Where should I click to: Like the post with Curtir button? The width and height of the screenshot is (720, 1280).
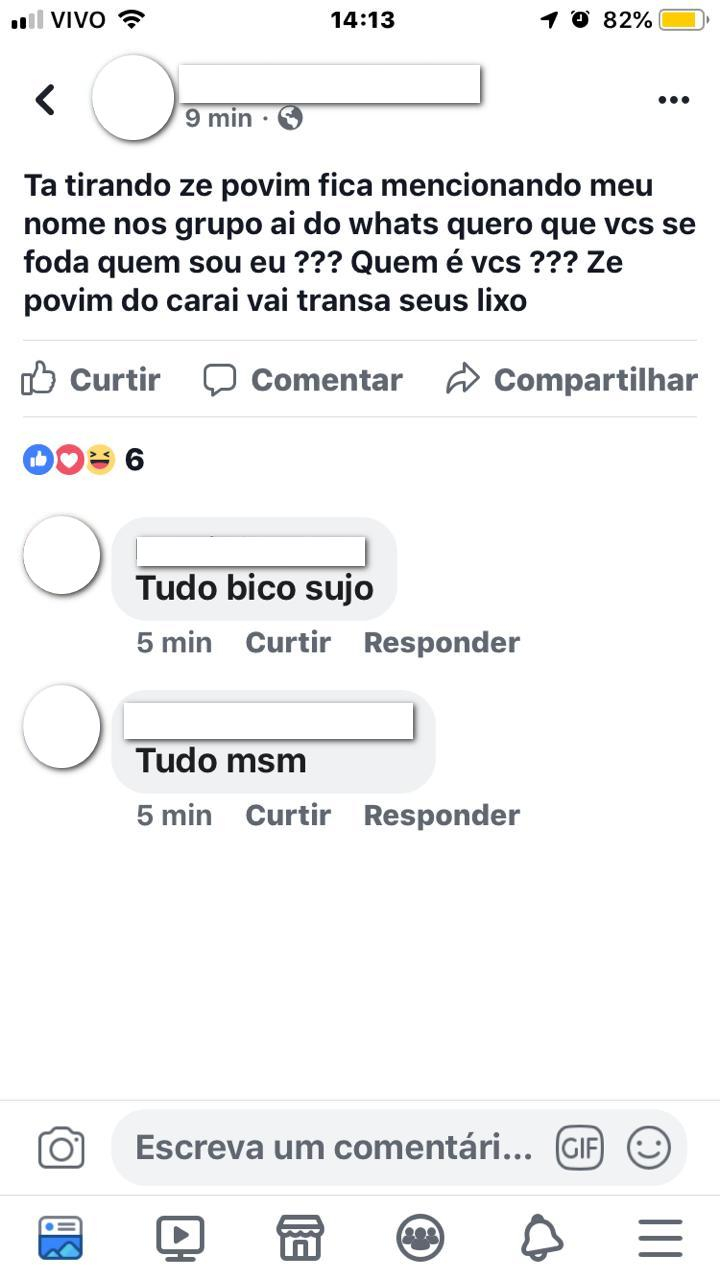pos(91,379)
